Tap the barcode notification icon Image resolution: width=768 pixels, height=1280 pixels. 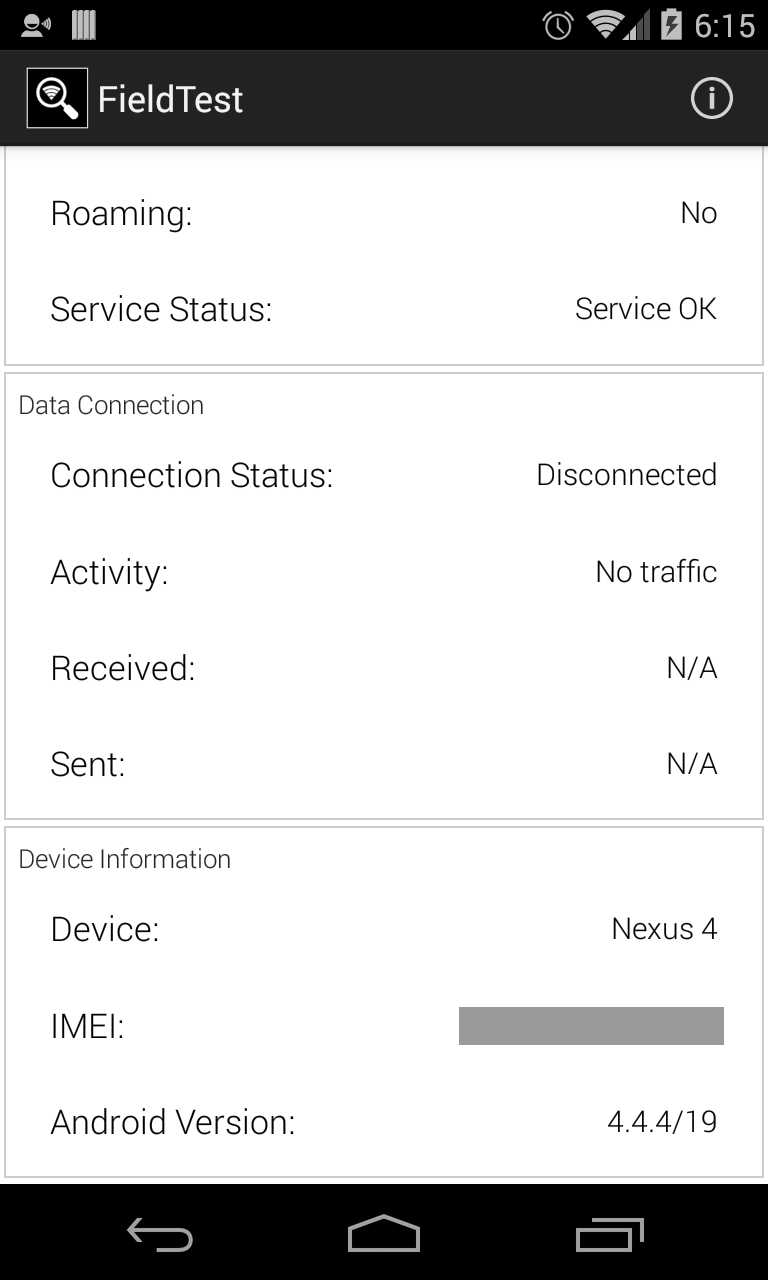(84, 25)
